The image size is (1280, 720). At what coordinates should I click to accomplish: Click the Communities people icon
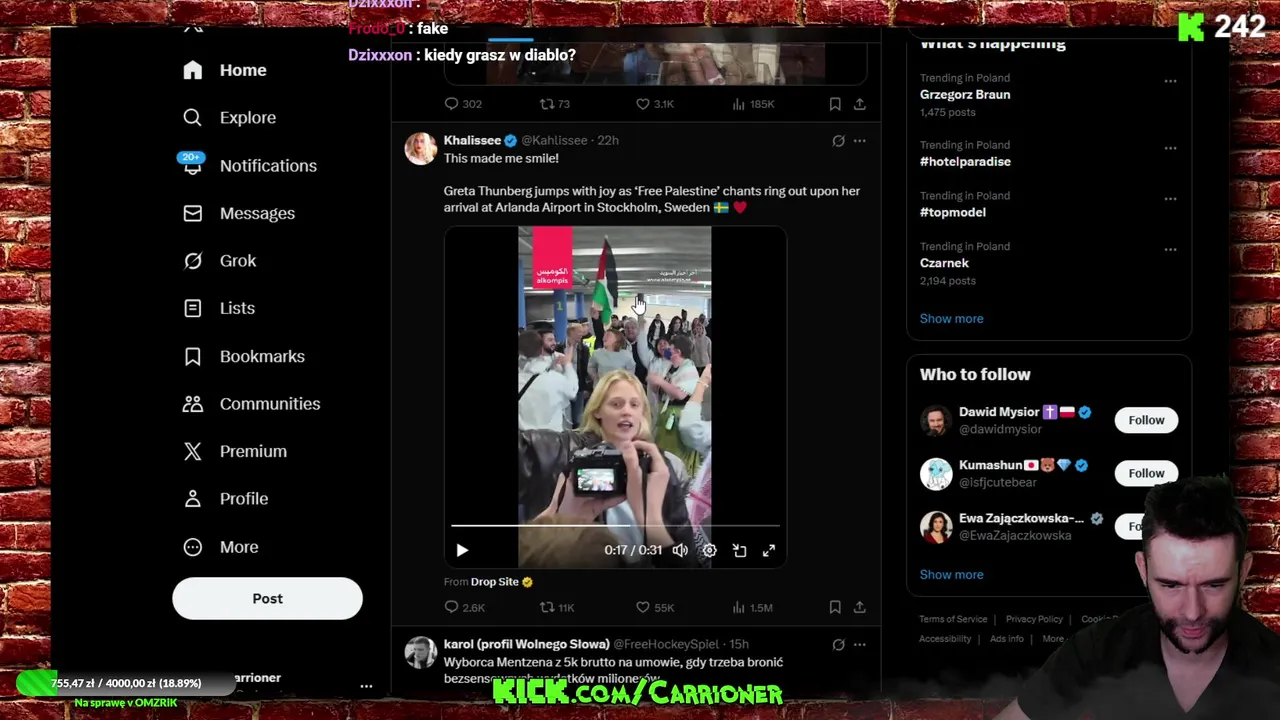click(193, 403)
